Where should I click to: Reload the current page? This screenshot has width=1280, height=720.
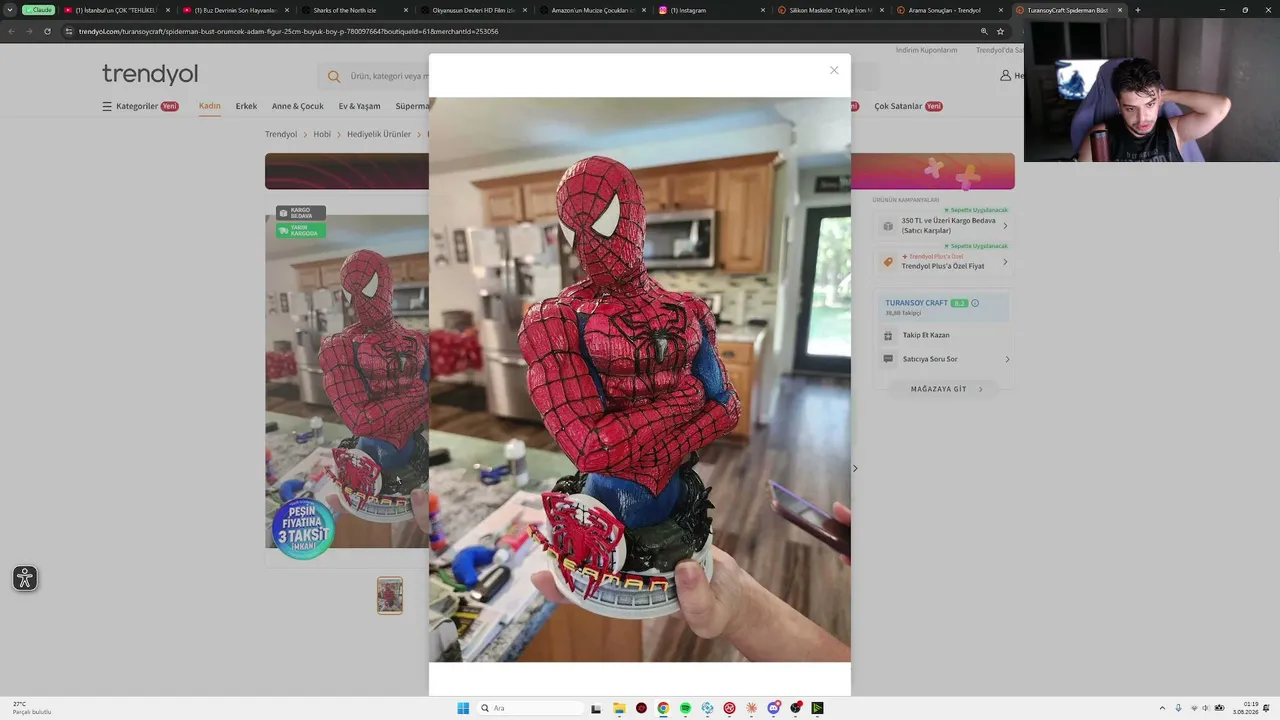[x=47, y=31]
